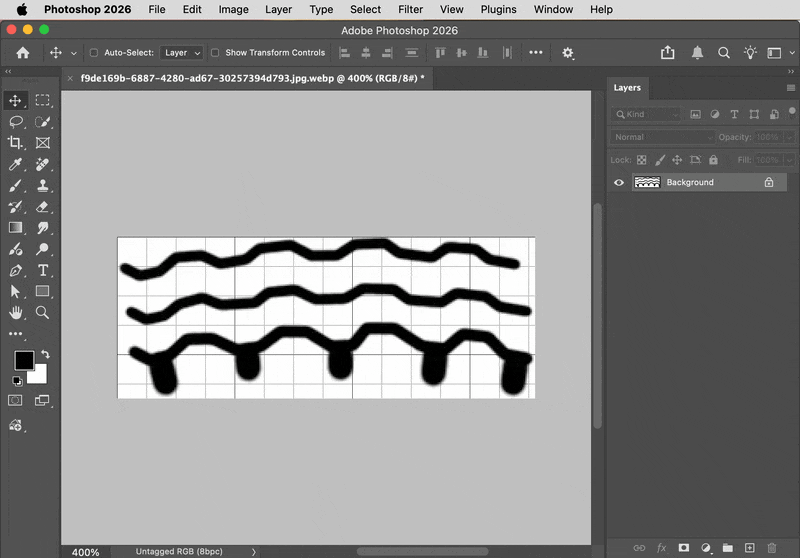Set the white background color swatch
This screenshot has width=800, height=558.
(x=39, y=376)
